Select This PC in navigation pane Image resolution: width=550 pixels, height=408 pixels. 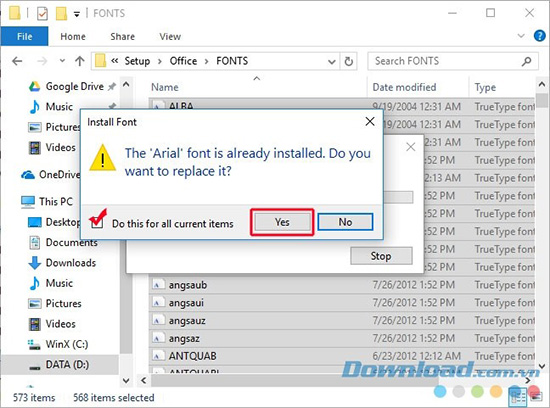[x=56, y=202]
